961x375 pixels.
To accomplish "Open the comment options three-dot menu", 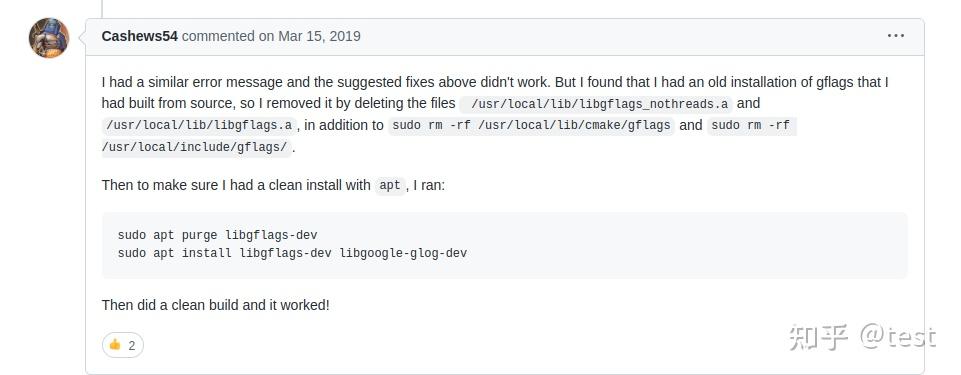I will [x=895, y=36].
